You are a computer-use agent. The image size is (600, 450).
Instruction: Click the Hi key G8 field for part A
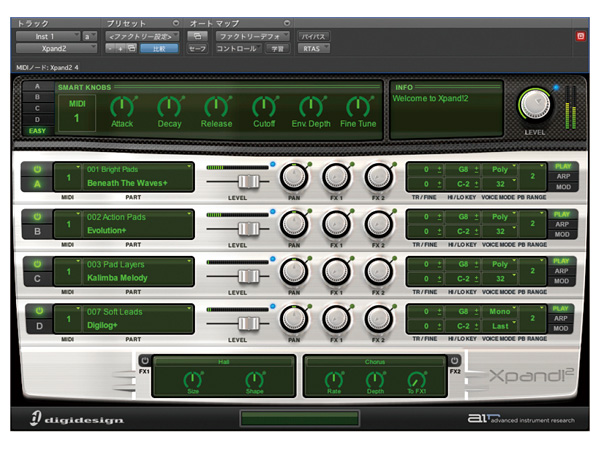[463, 169]
